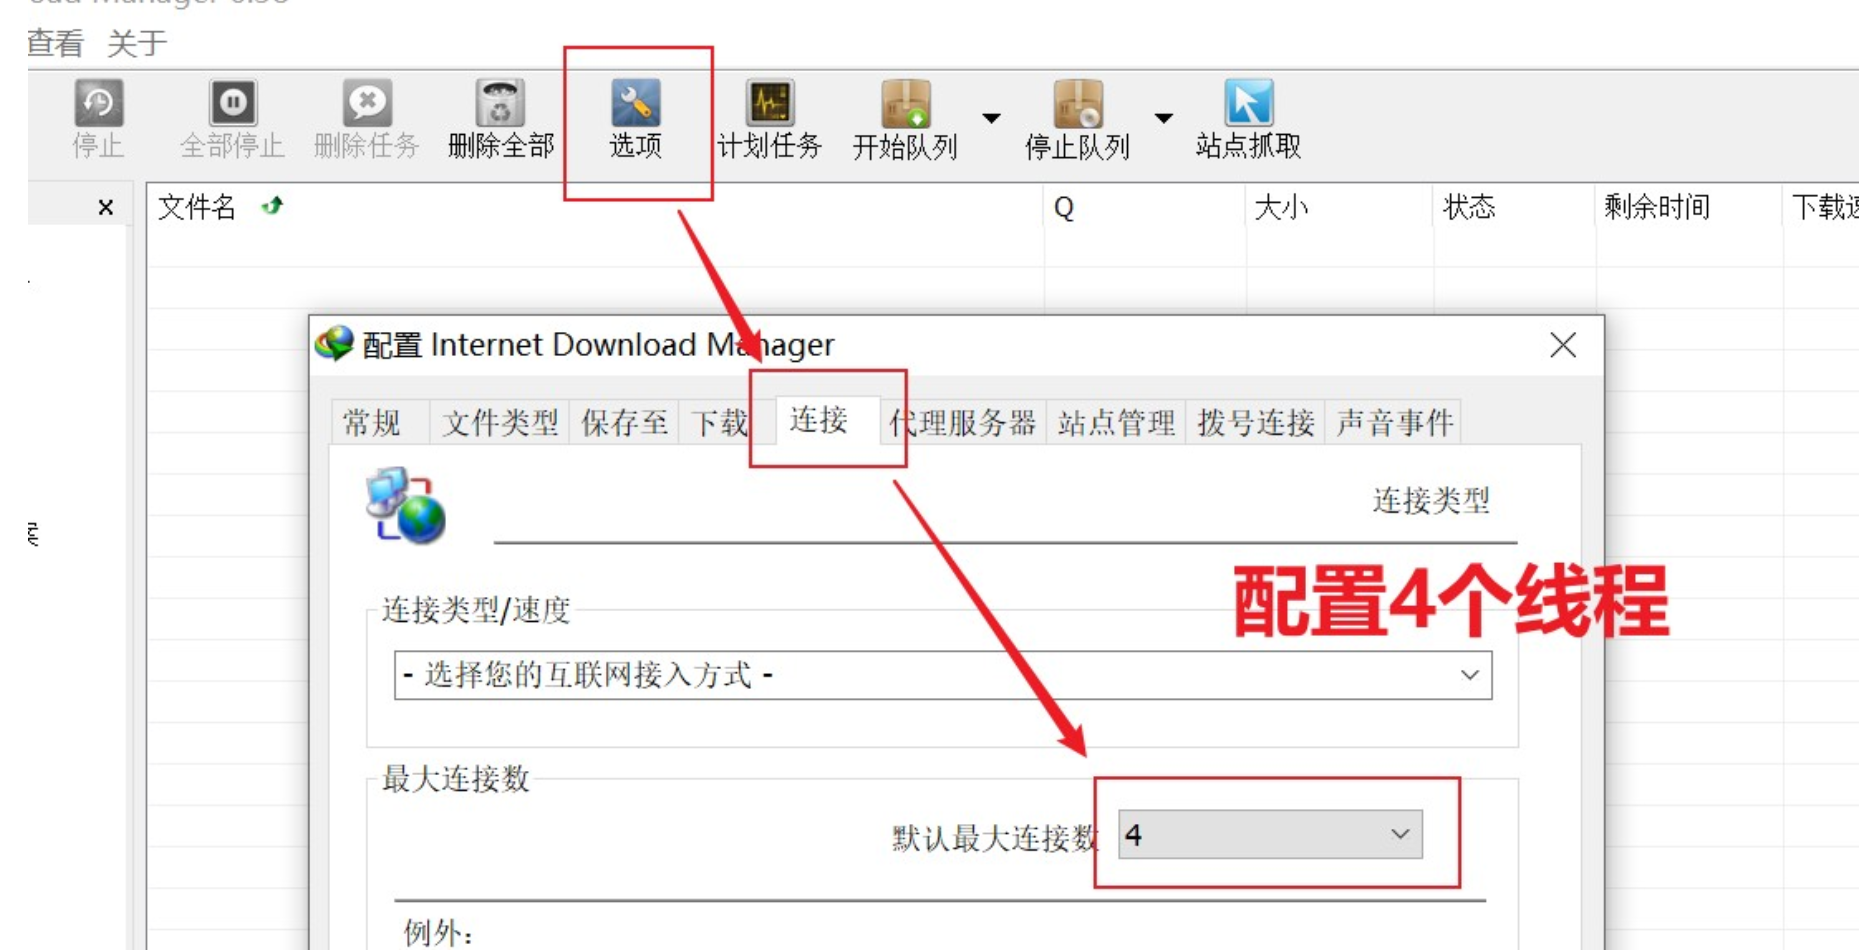The image size is (1859, 950).
Task: Click the 全部停止 (Stop All) icon
Action: click(232, 103)
